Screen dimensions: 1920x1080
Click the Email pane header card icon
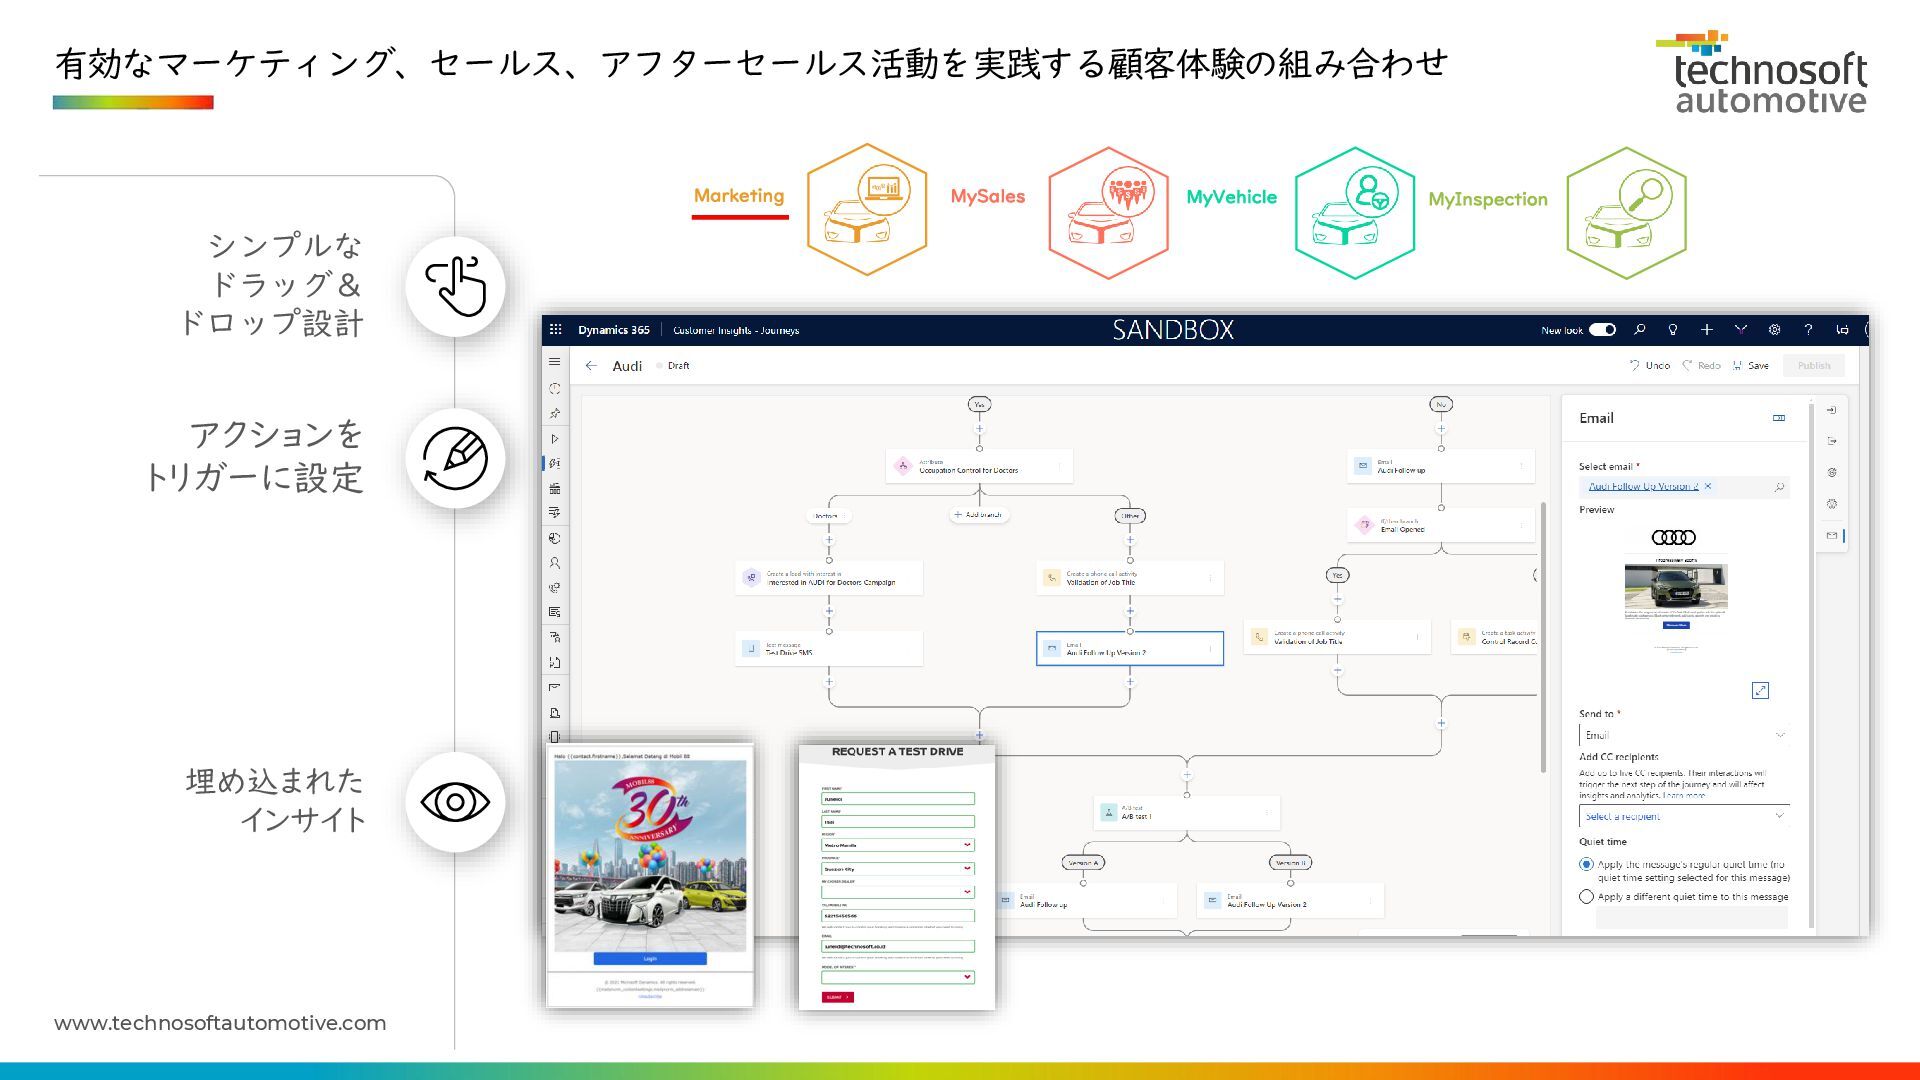(x=1779, y=418)
